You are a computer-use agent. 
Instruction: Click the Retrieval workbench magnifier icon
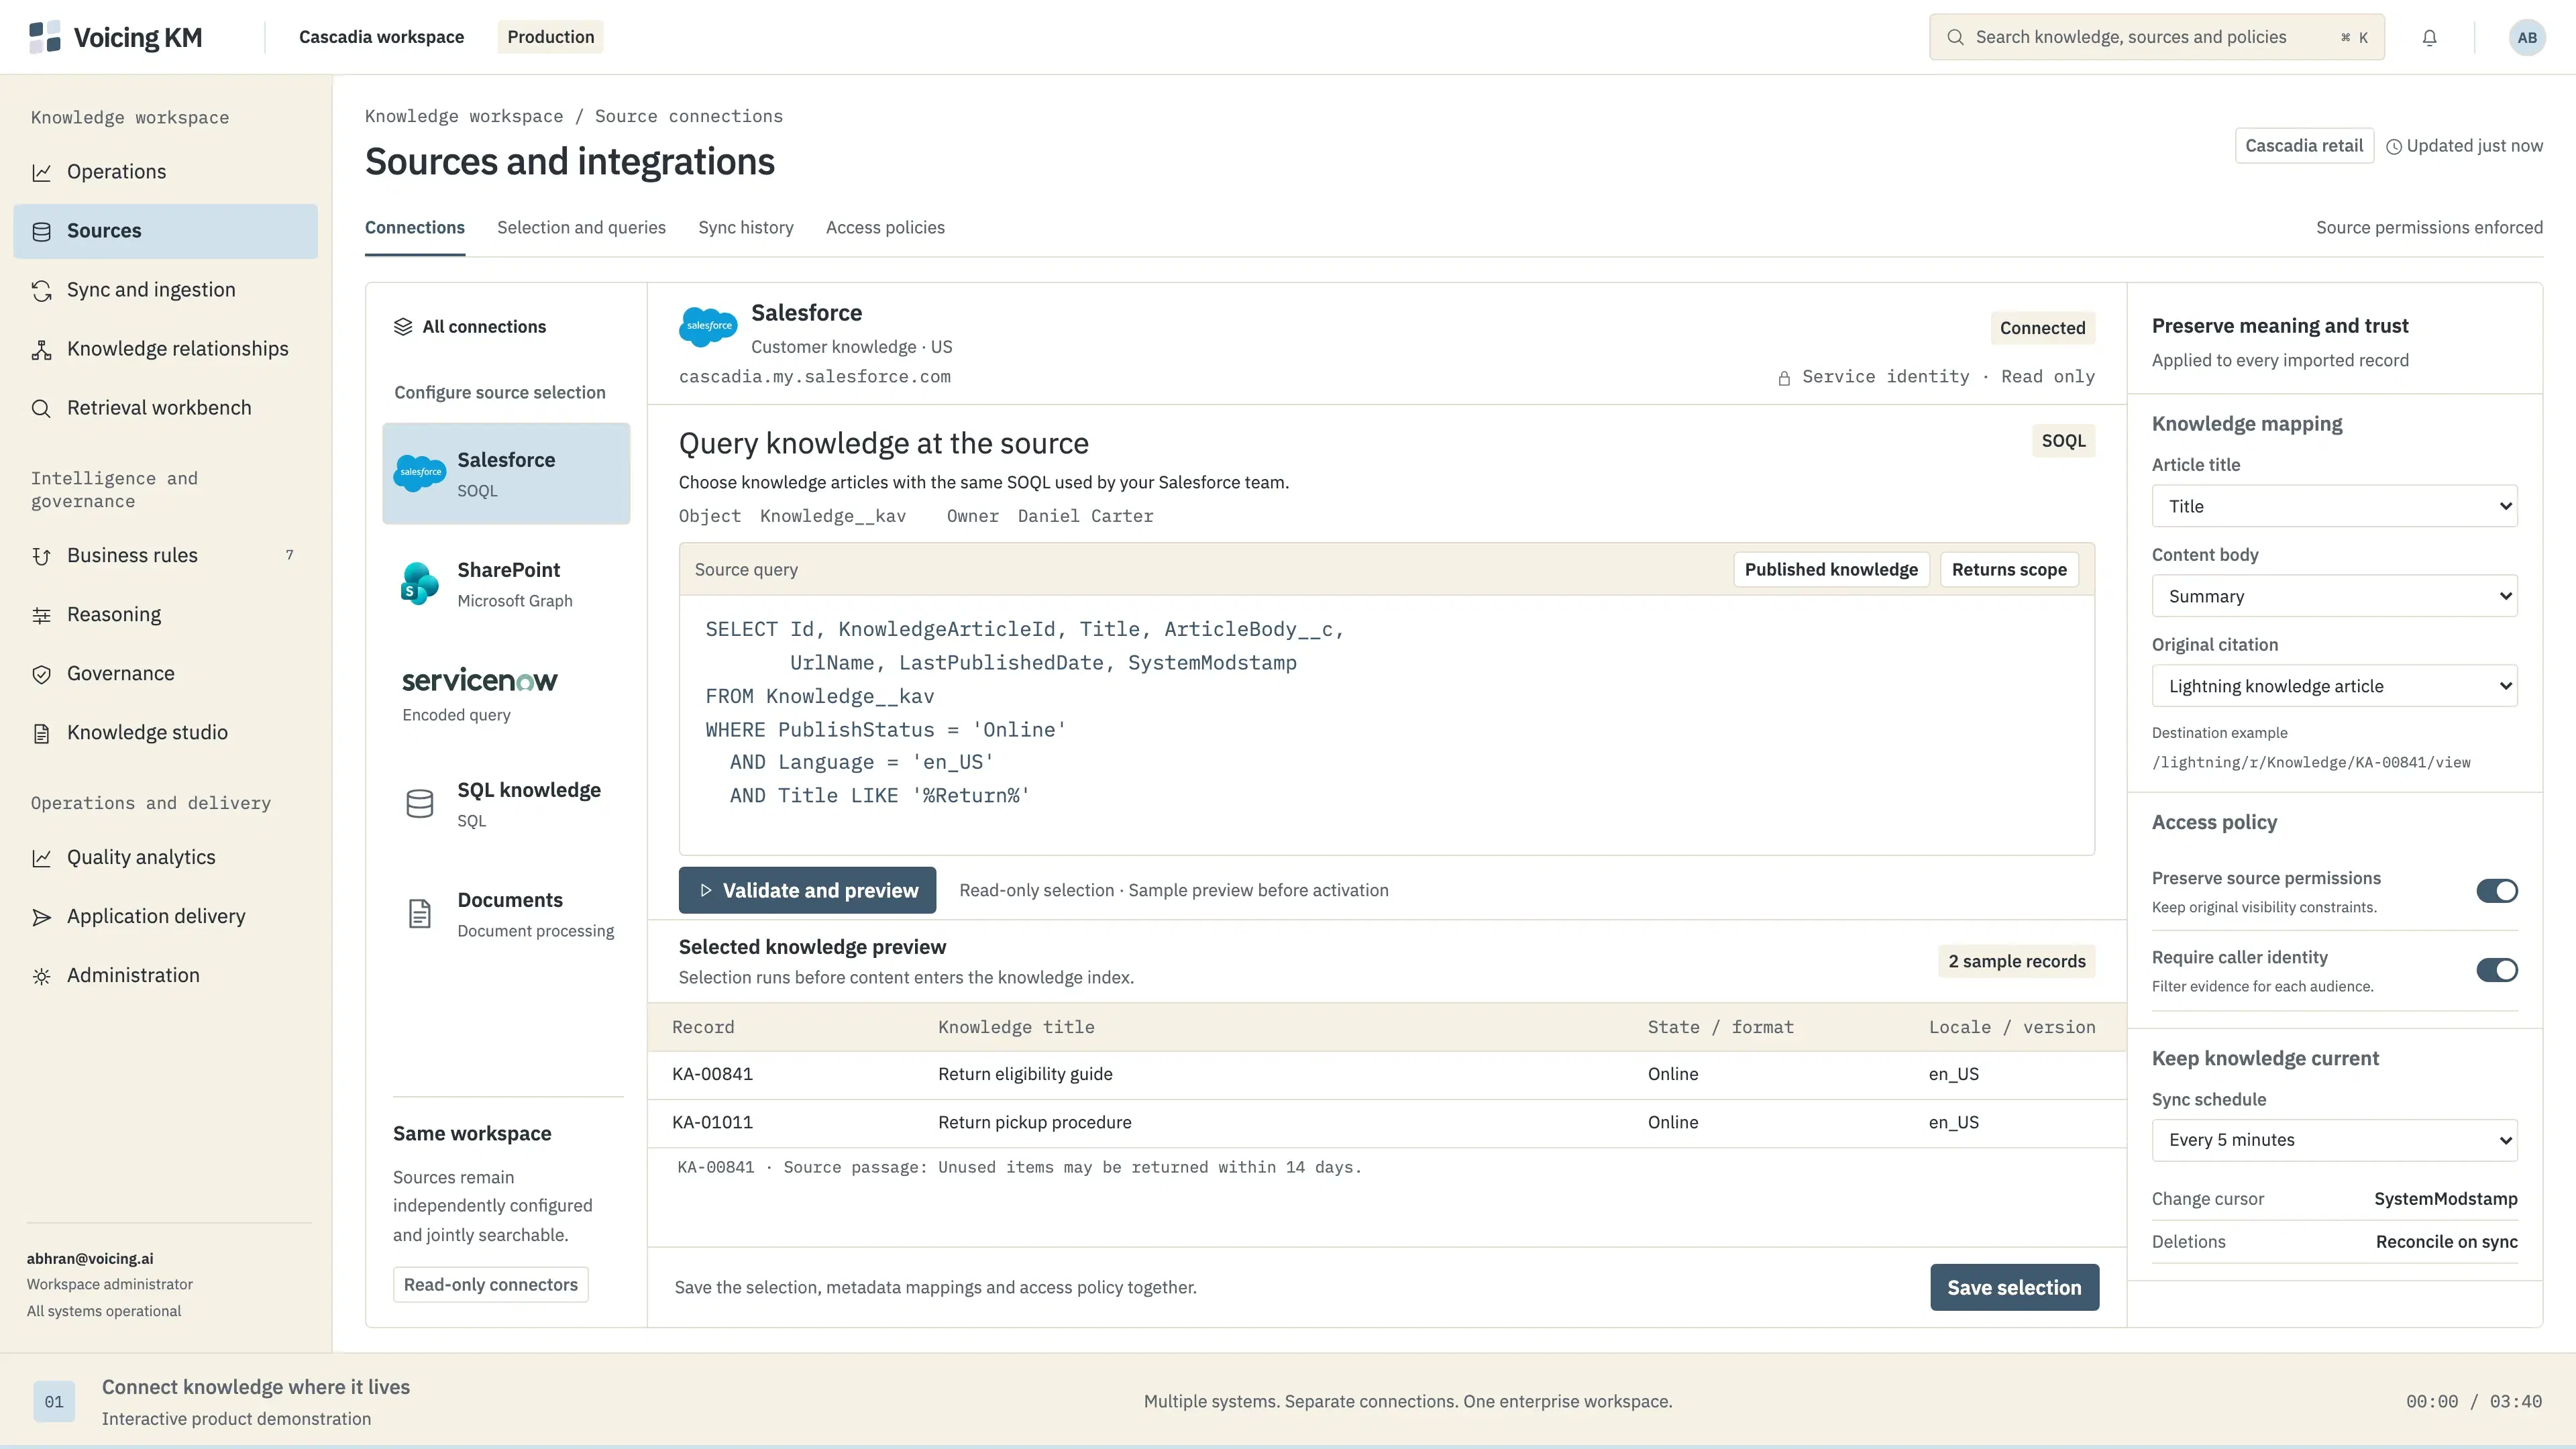click(x=41, y=408)
